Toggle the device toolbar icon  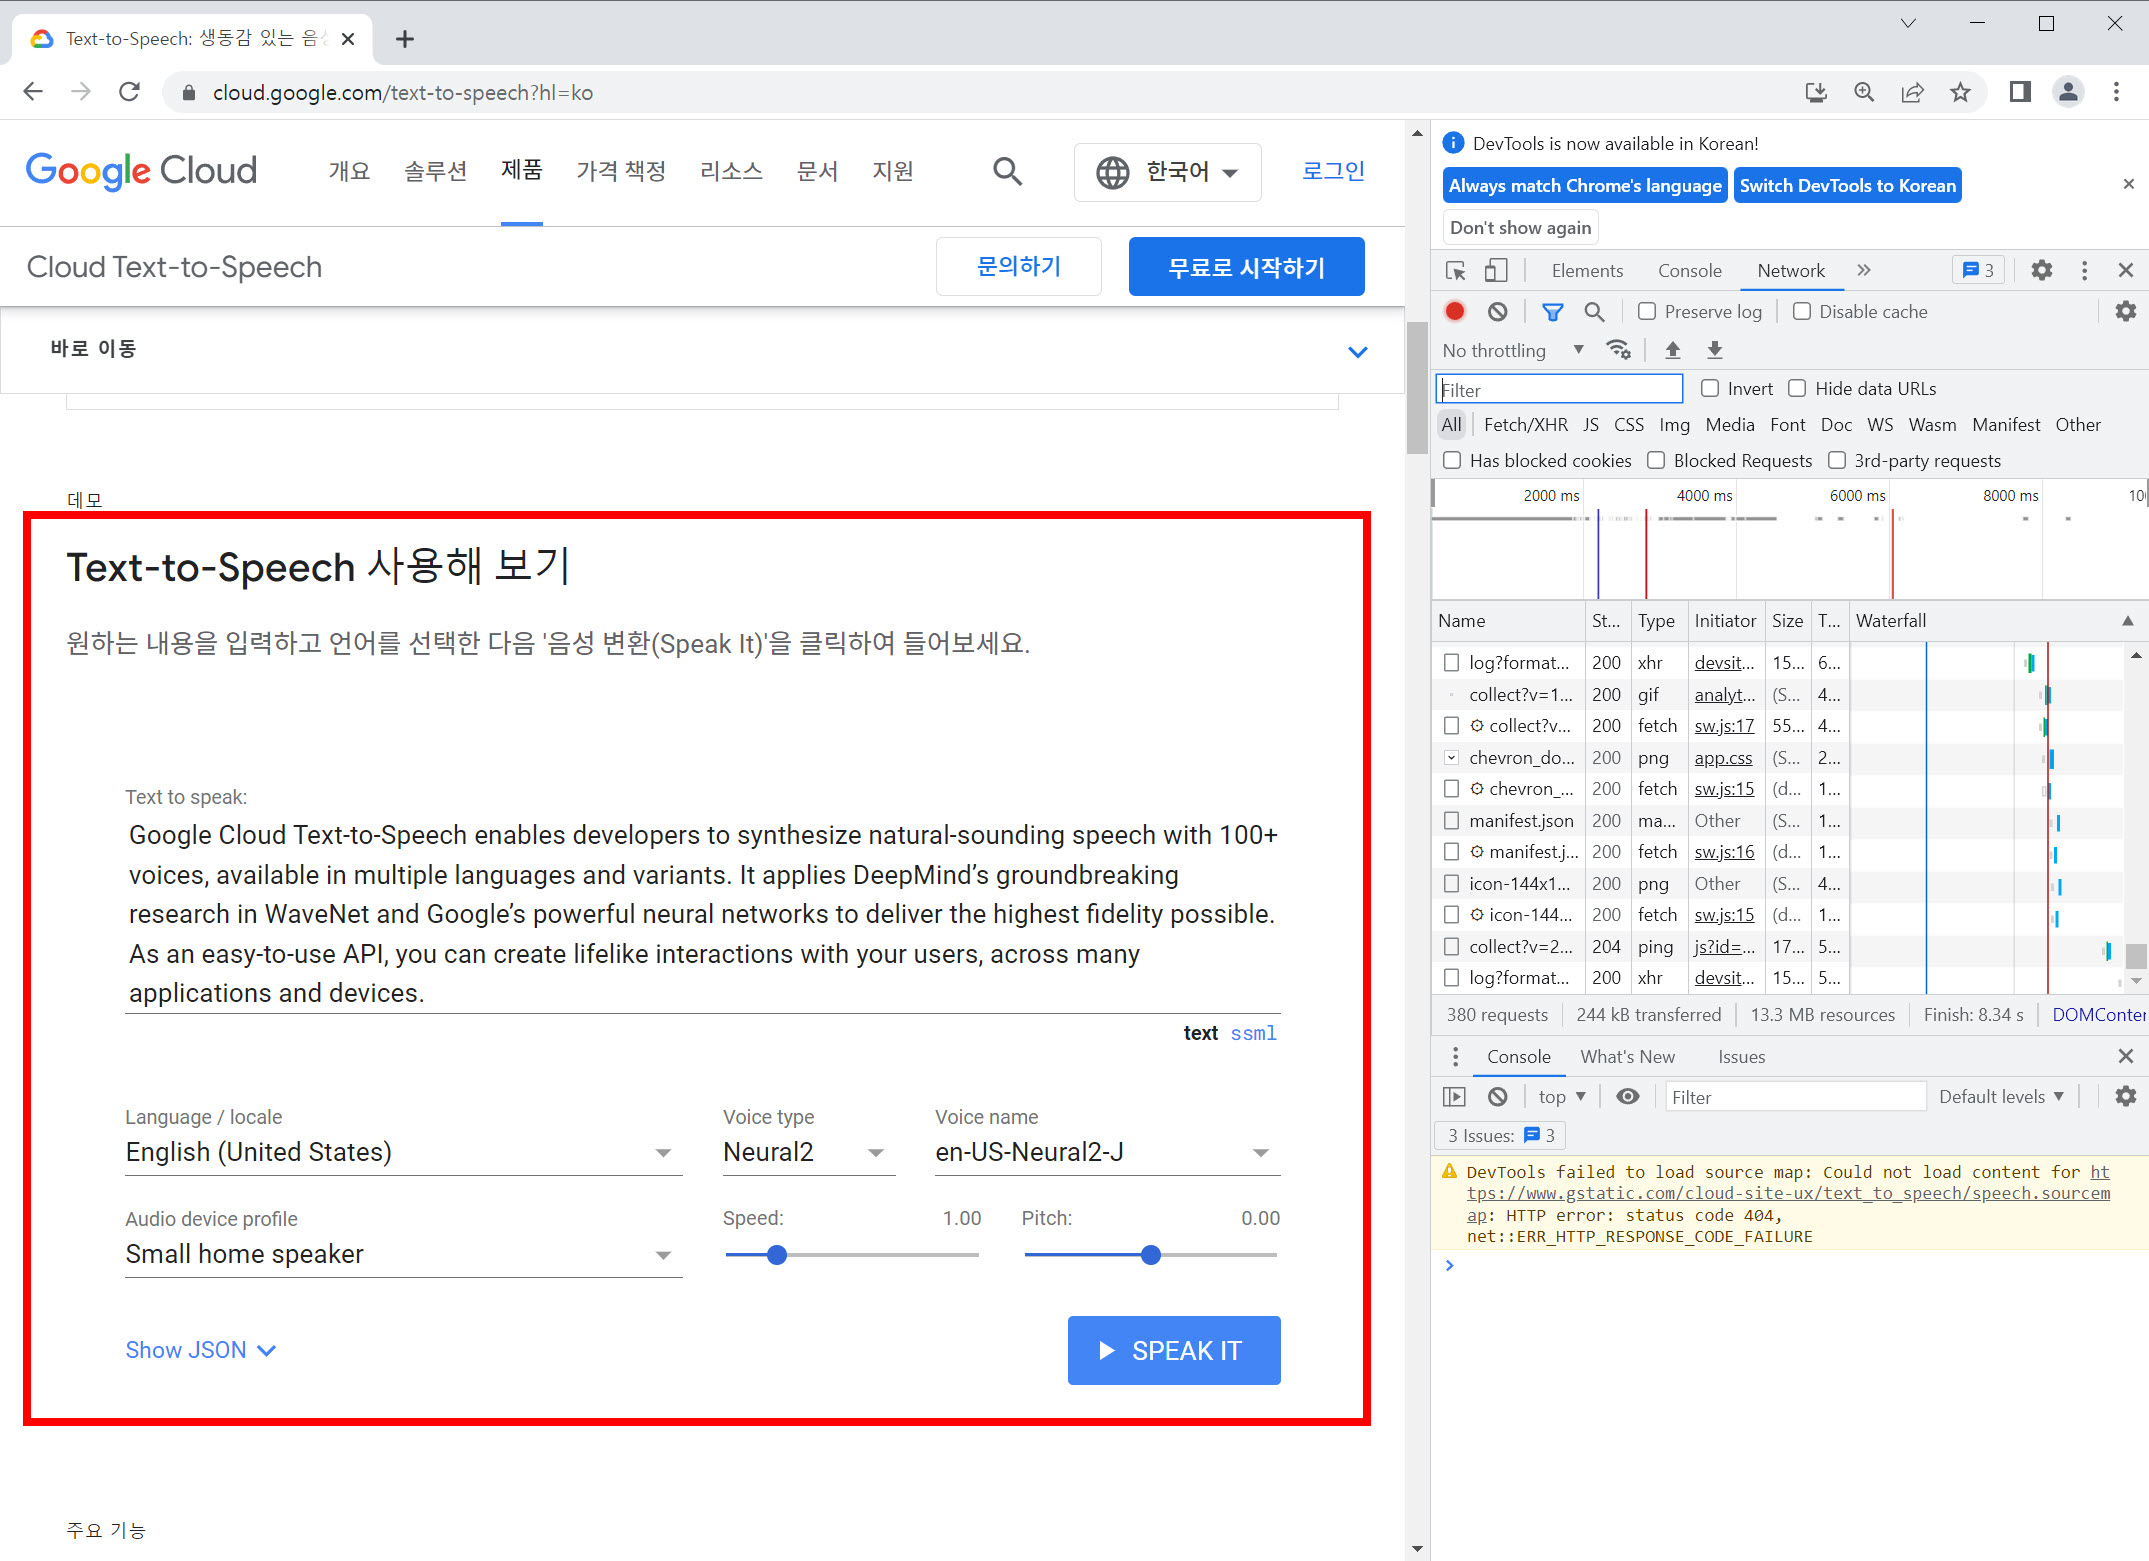pos(1495,271)
